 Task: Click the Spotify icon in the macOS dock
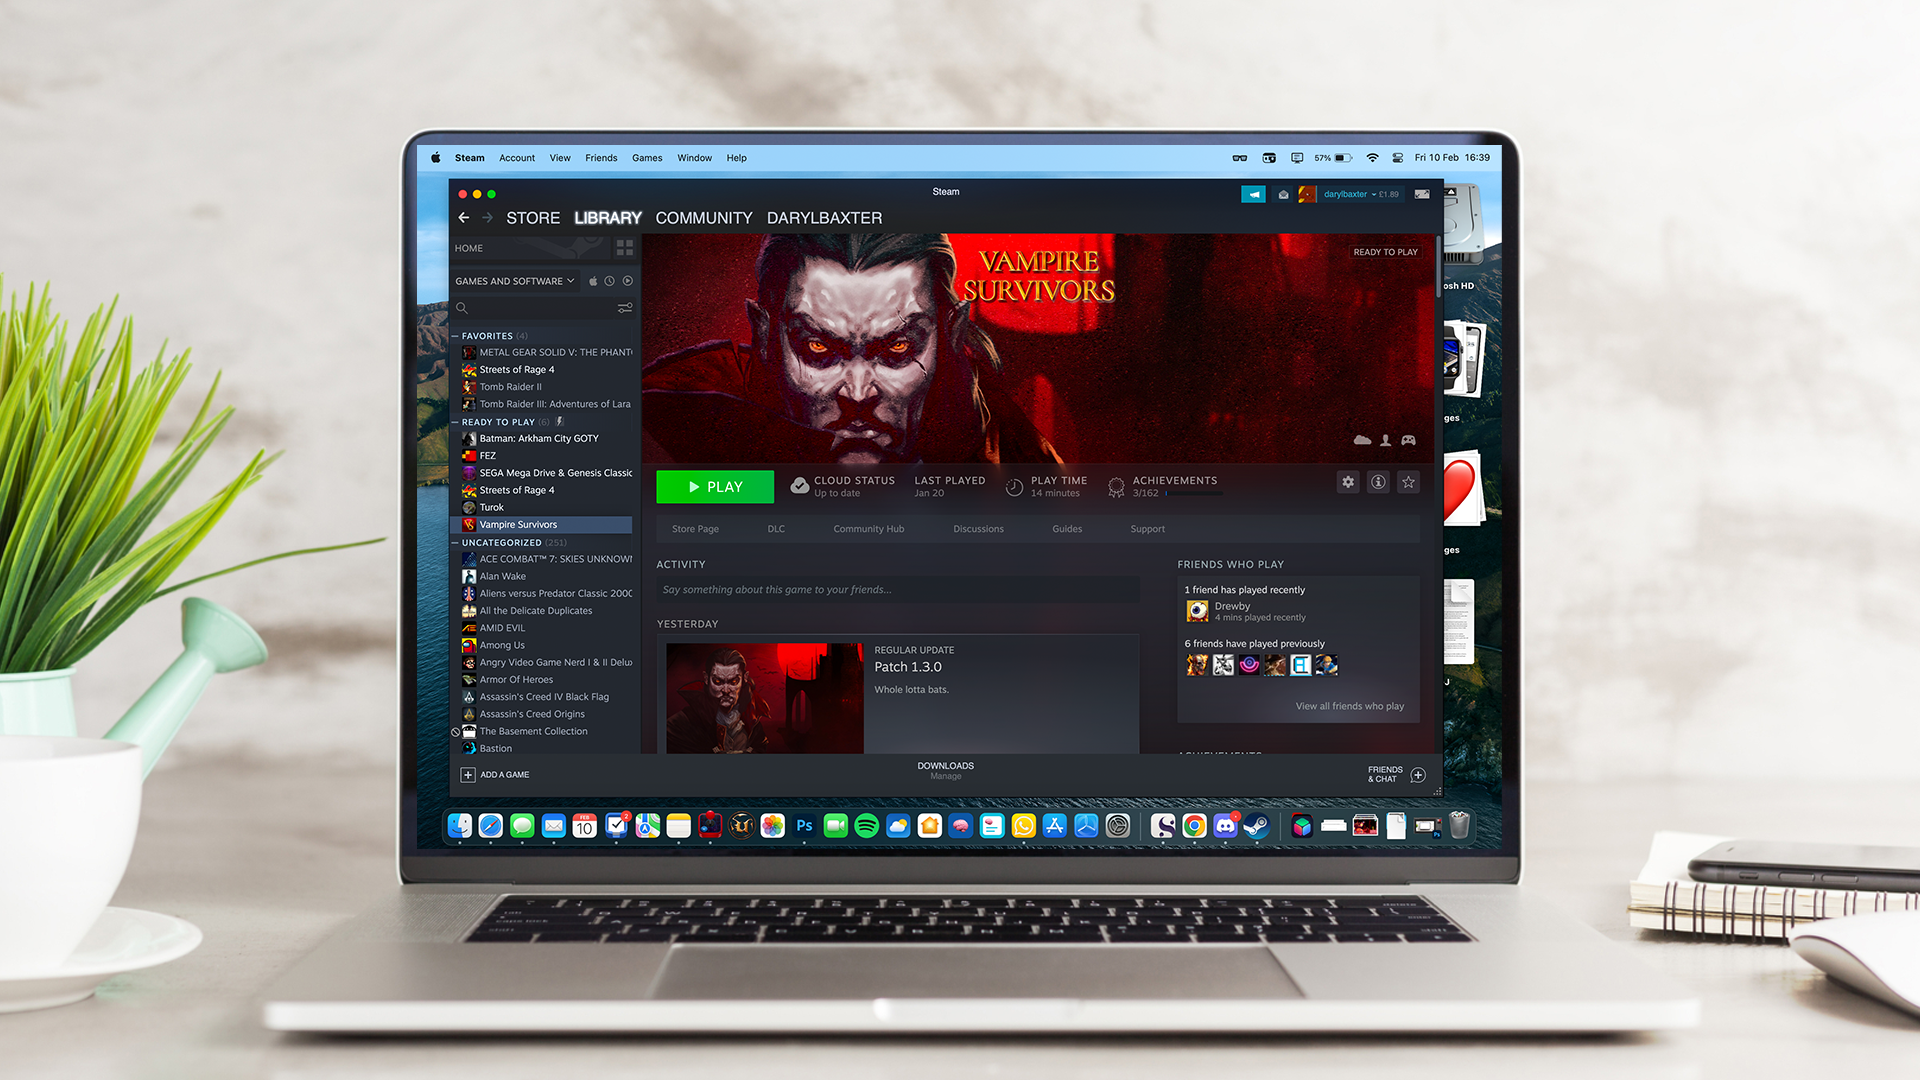click(x=866, y=825)
